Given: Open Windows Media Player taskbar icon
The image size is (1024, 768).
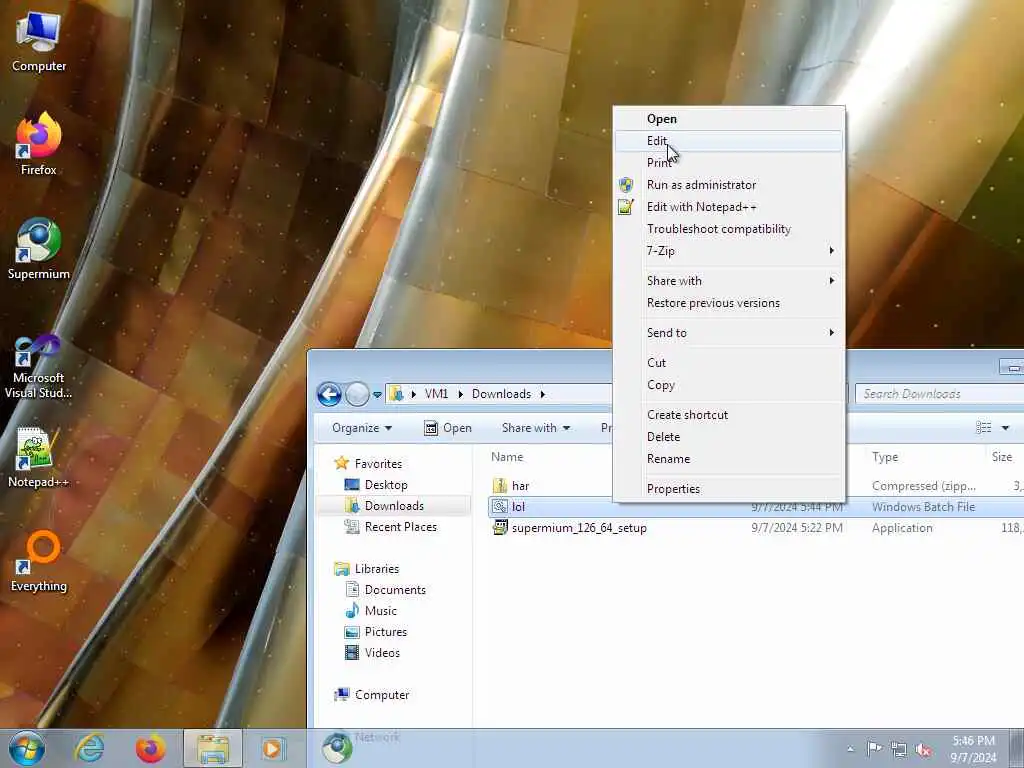Looking at the screenshot, I should click(x=272, y=748).
